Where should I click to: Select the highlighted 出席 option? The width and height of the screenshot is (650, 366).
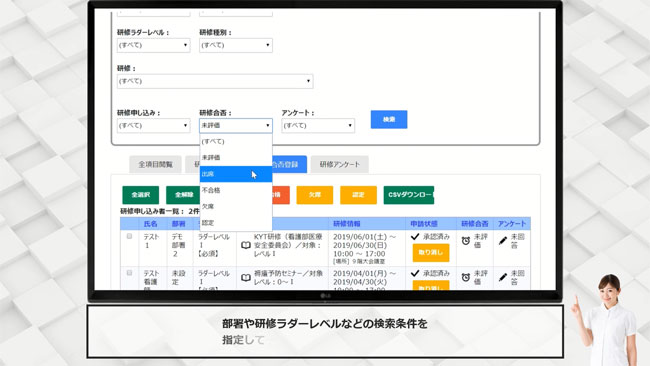pos(236,174)
